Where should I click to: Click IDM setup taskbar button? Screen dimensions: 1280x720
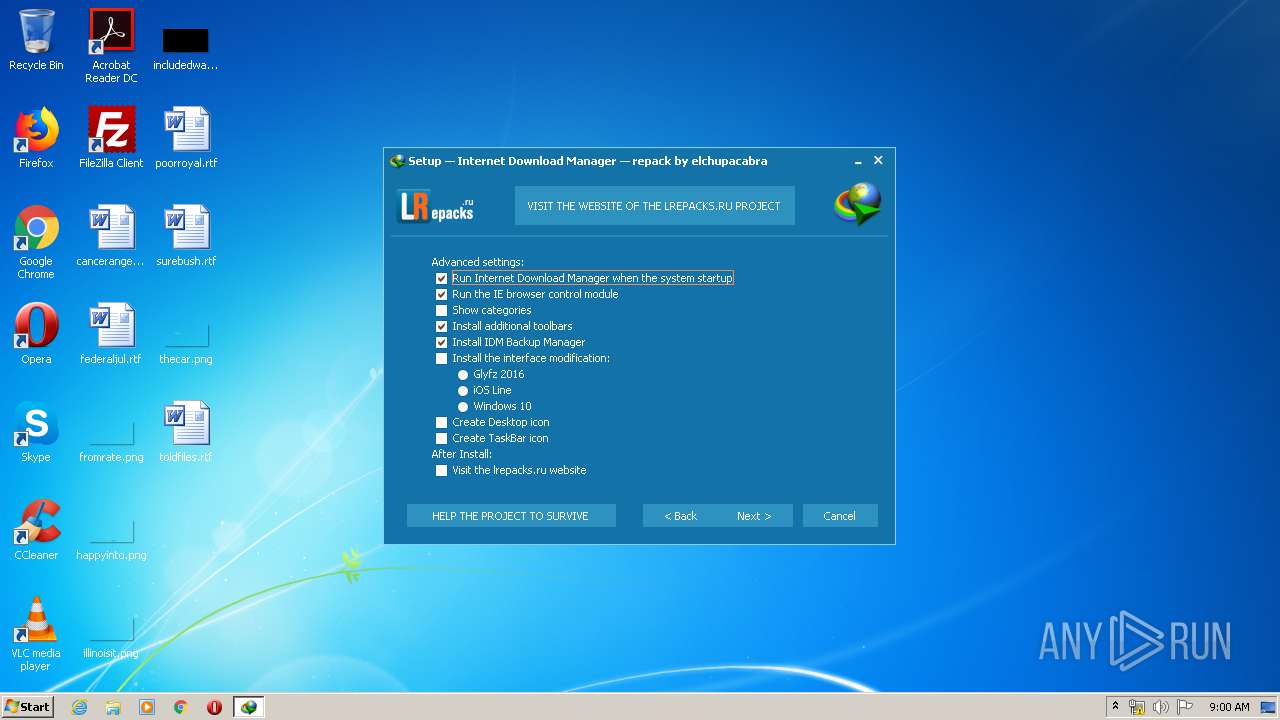point(248,707)
